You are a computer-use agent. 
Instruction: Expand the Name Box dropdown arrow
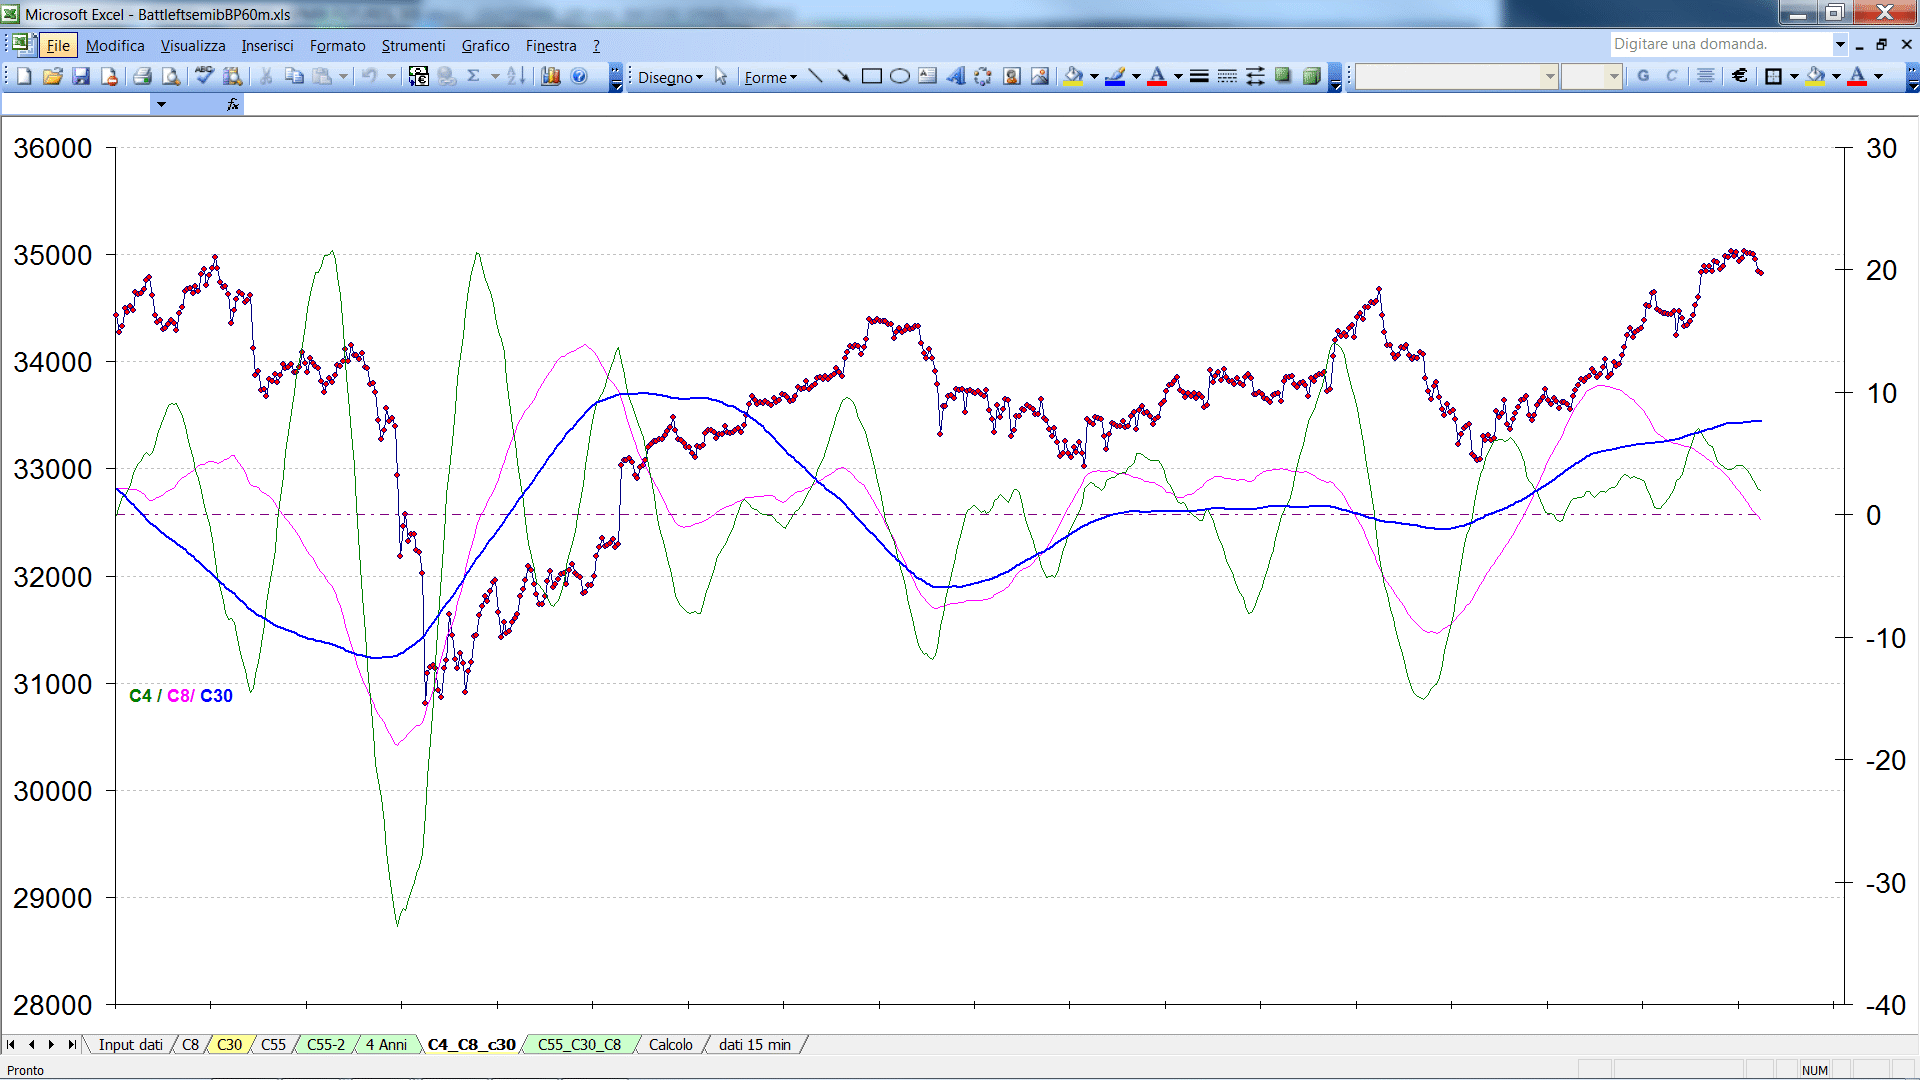point(161,104)
